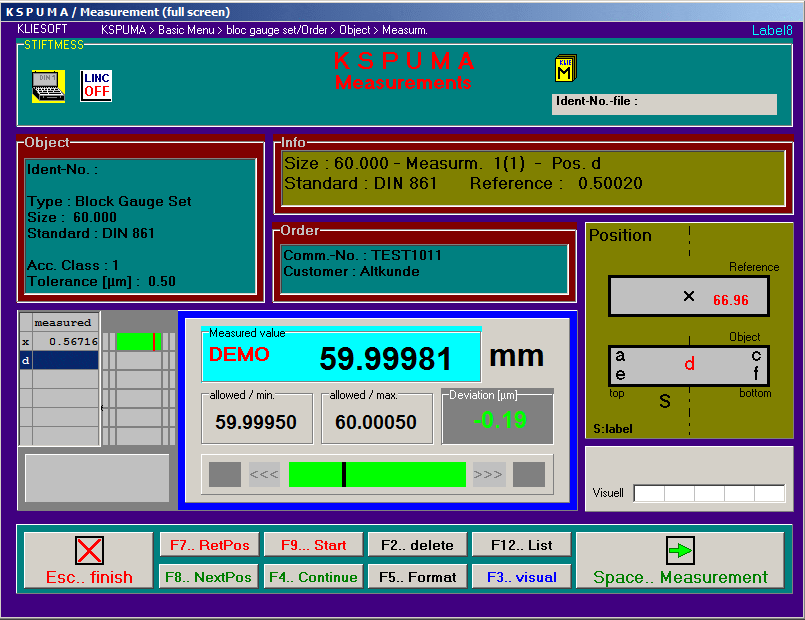Click the <<< arrows left of deviation bar
The width and height of the screenshot is (805, 620).
(x=265, y=474)
